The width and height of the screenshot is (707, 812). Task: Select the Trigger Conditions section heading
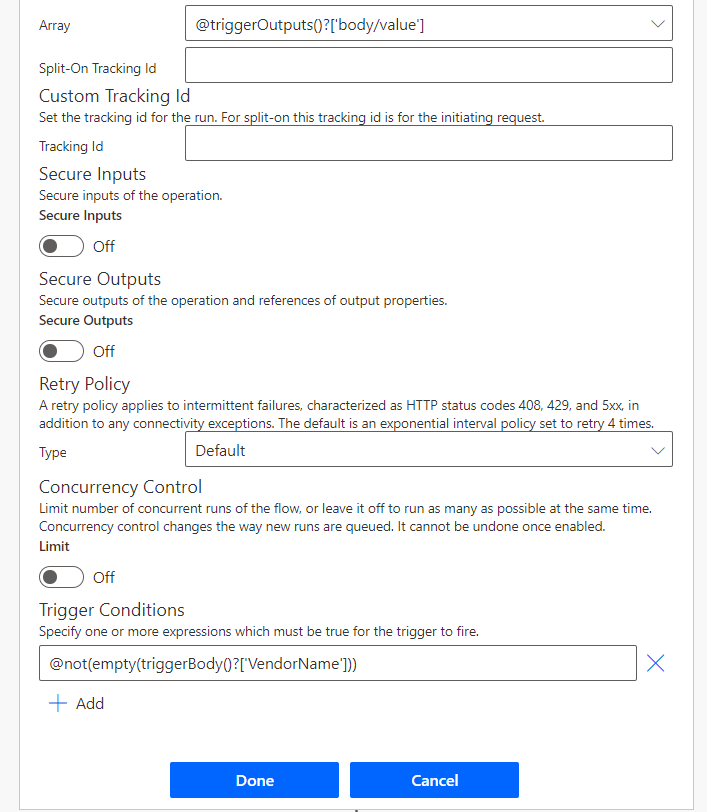(x=112, y=610)
